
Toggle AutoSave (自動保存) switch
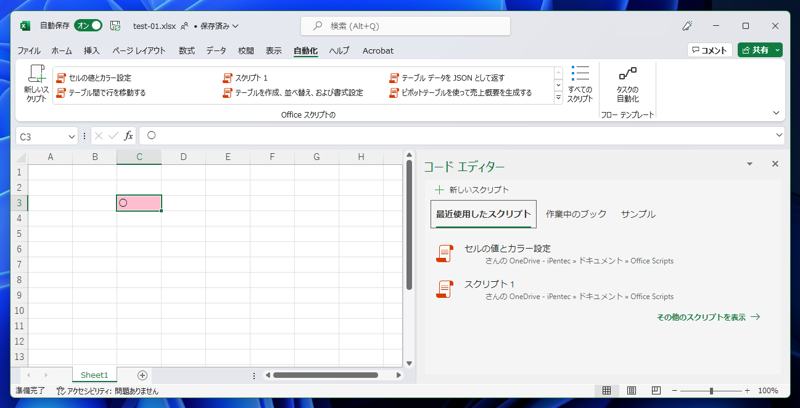[88, 26]
